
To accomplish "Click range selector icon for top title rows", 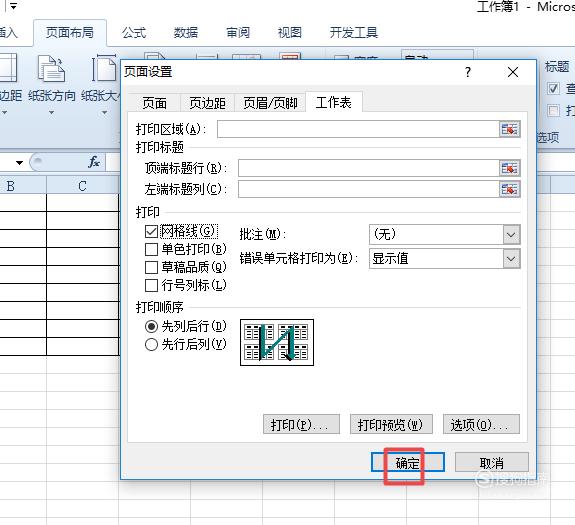I will (510, 168).
